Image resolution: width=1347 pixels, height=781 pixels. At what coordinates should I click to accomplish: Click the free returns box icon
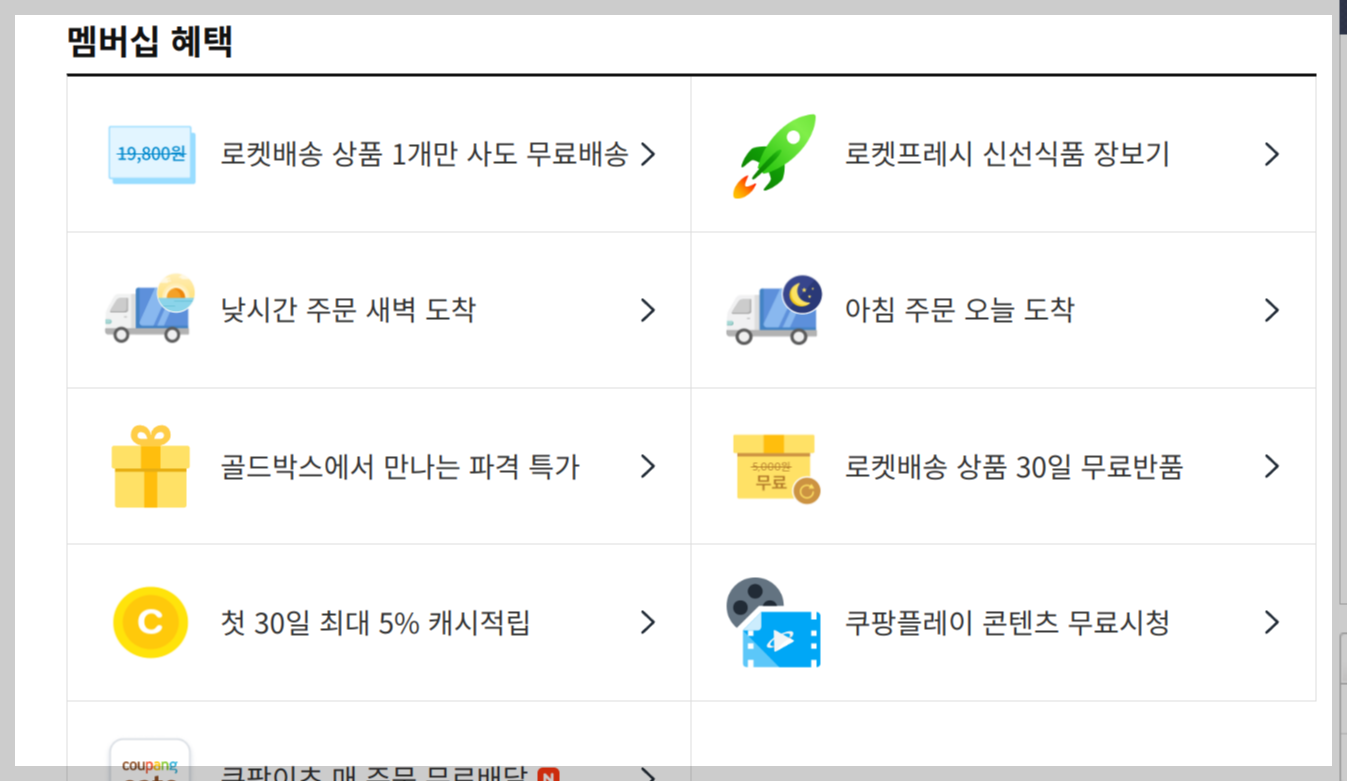[x=775, y=467]
